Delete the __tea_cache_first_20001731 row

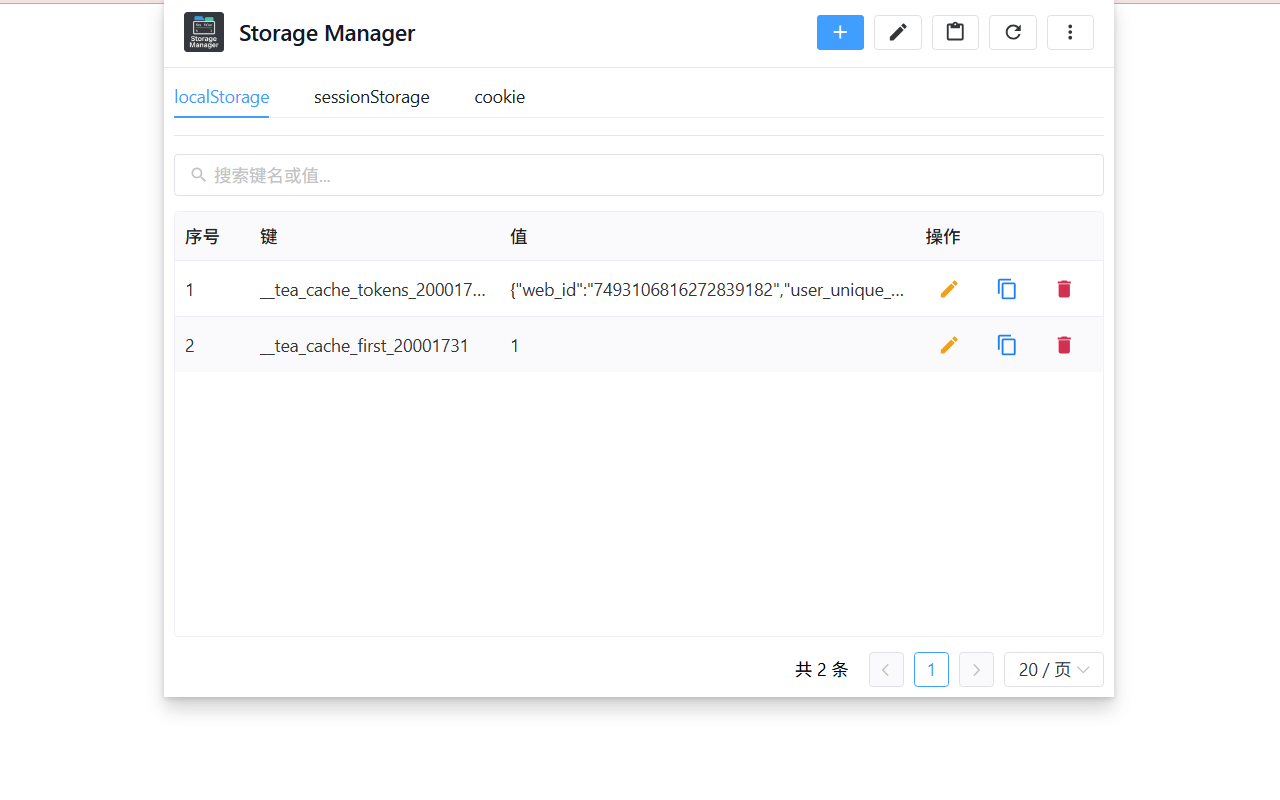point(1064,345)
